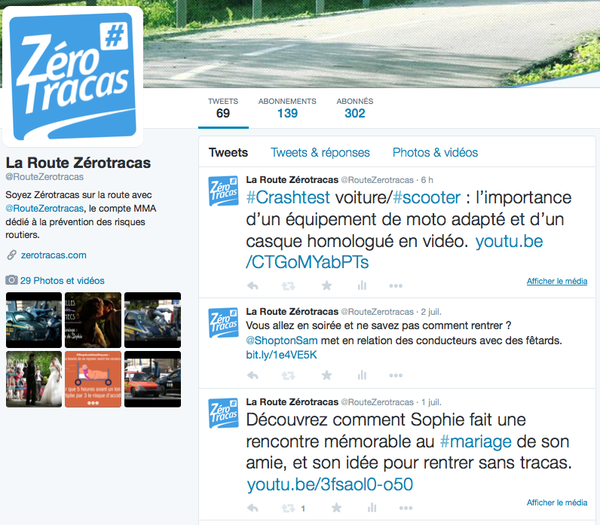The image size is (600, 525).
Task: Reply to the Crashtest scooter tweet
Action: (253, 285)
